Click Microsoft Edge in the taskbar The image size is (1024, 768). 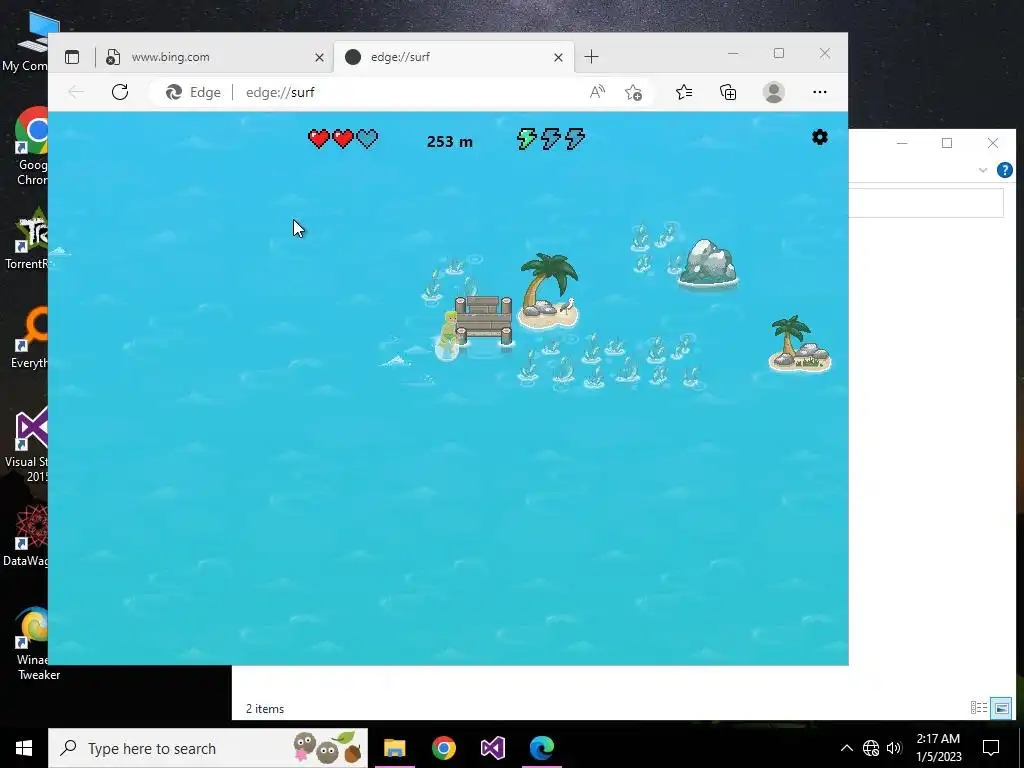pyautogui.click(x=541, y=748)
